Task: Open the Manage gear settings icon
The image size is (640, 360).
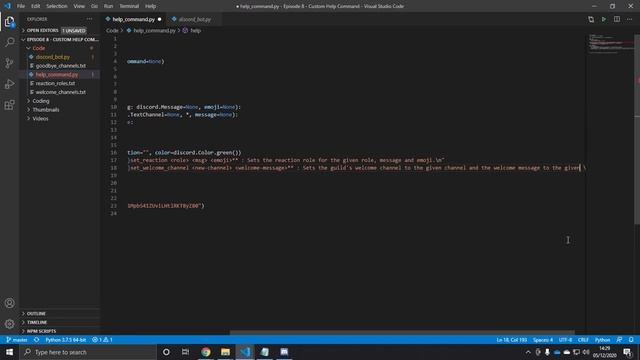Action: (x=9, y=324)
